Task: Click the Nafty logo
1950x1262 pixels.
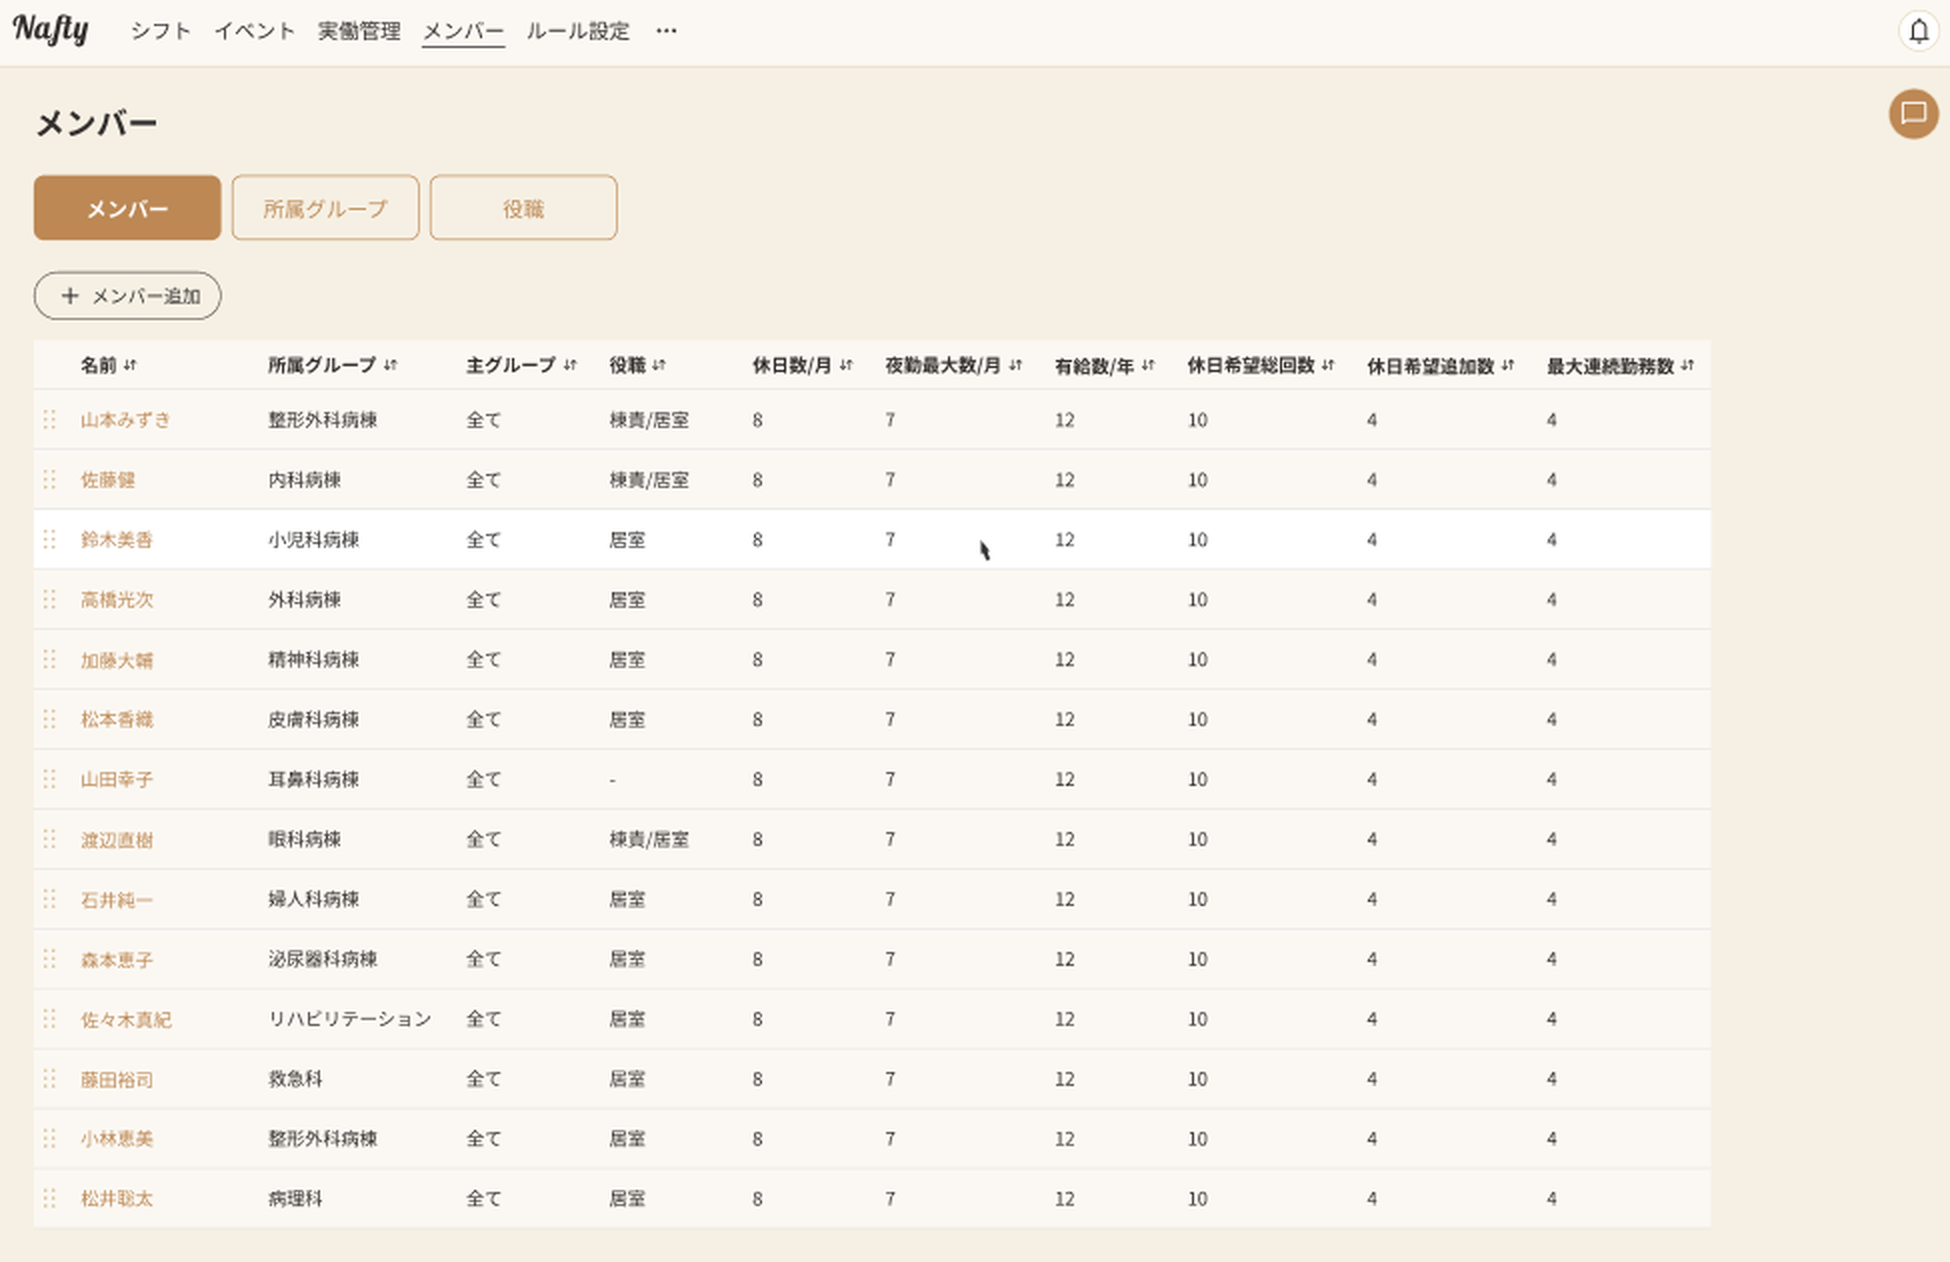Action: tap(51, 30)
